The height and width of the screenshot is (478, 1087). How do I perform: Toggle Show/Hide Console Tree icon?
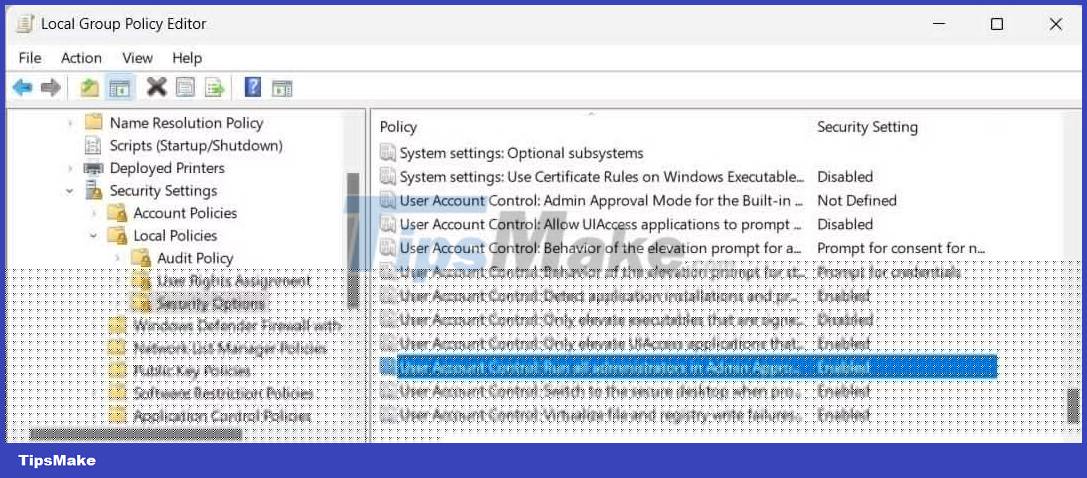coord(120,88)
